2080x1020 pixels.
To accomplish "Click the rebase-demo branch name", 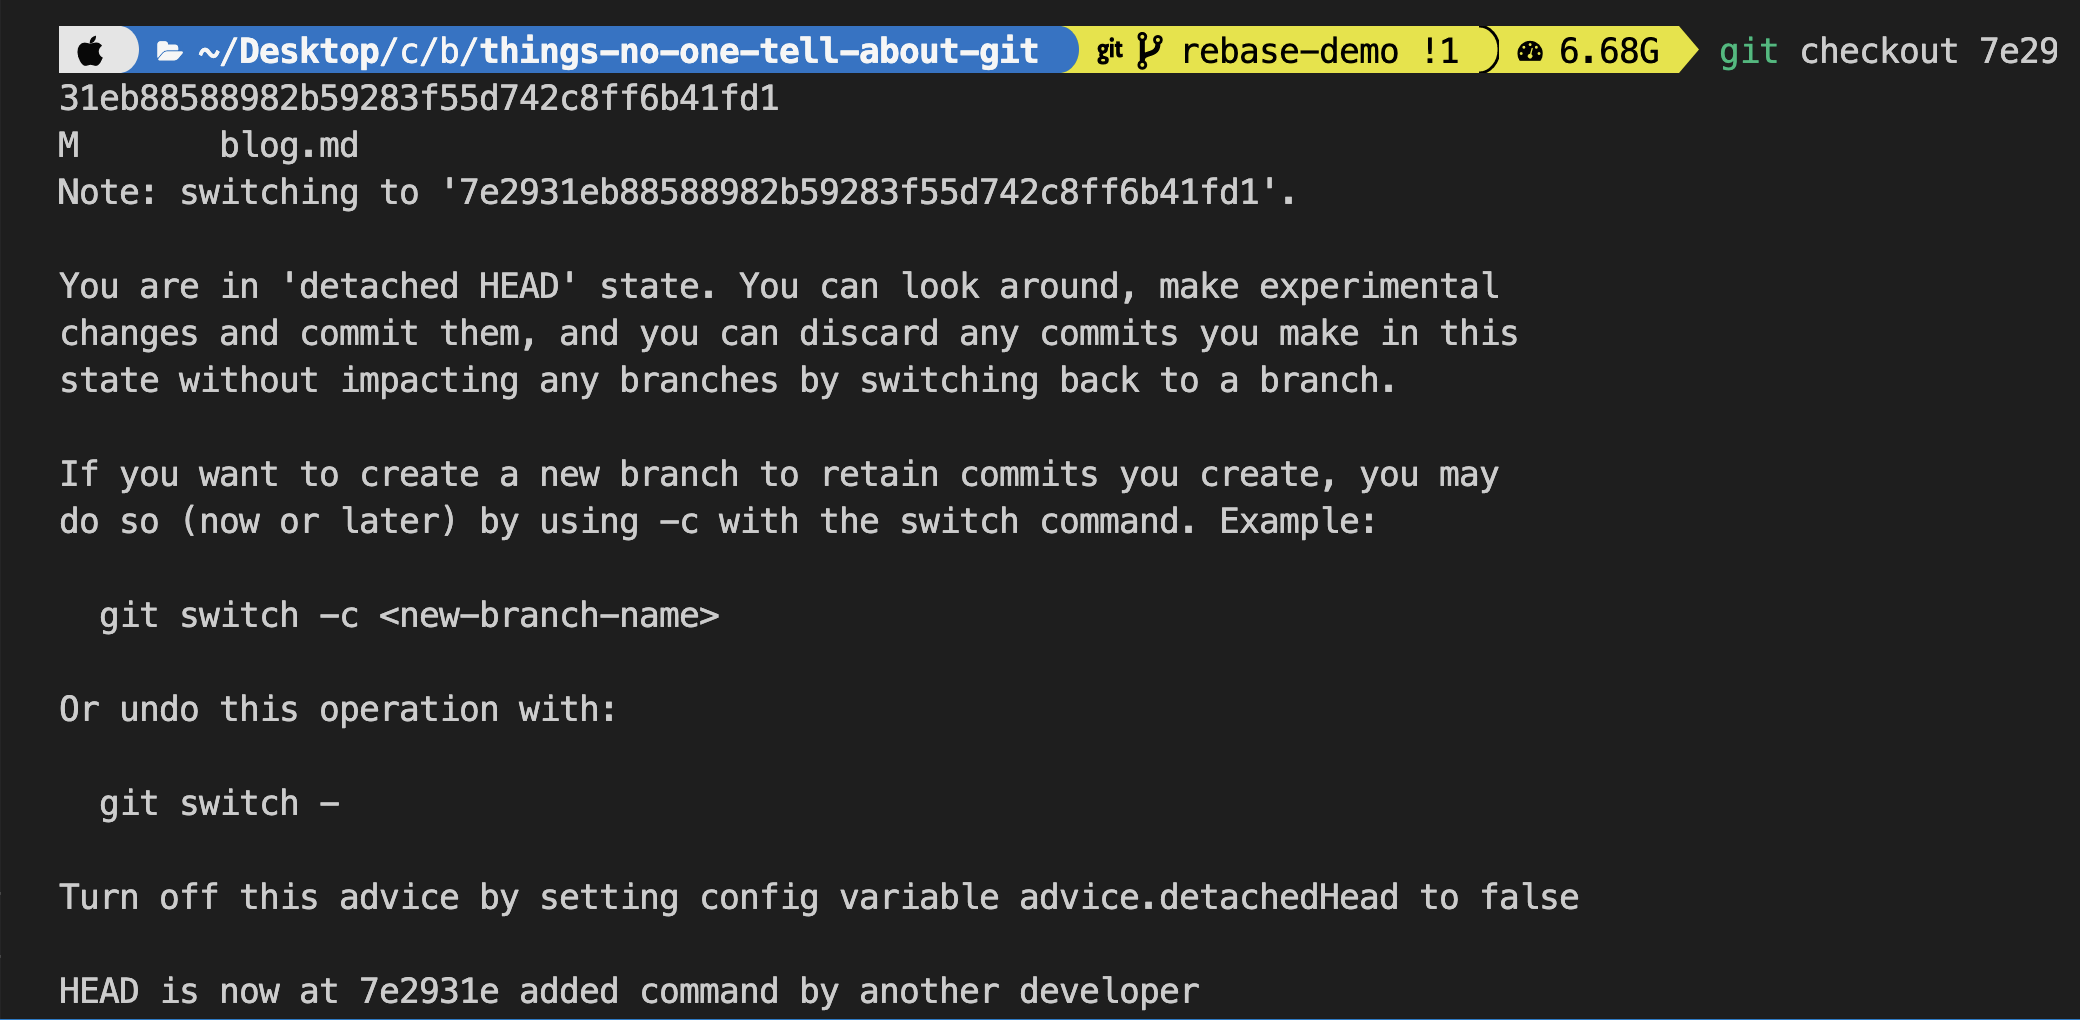I will [x=1290, y=51].
